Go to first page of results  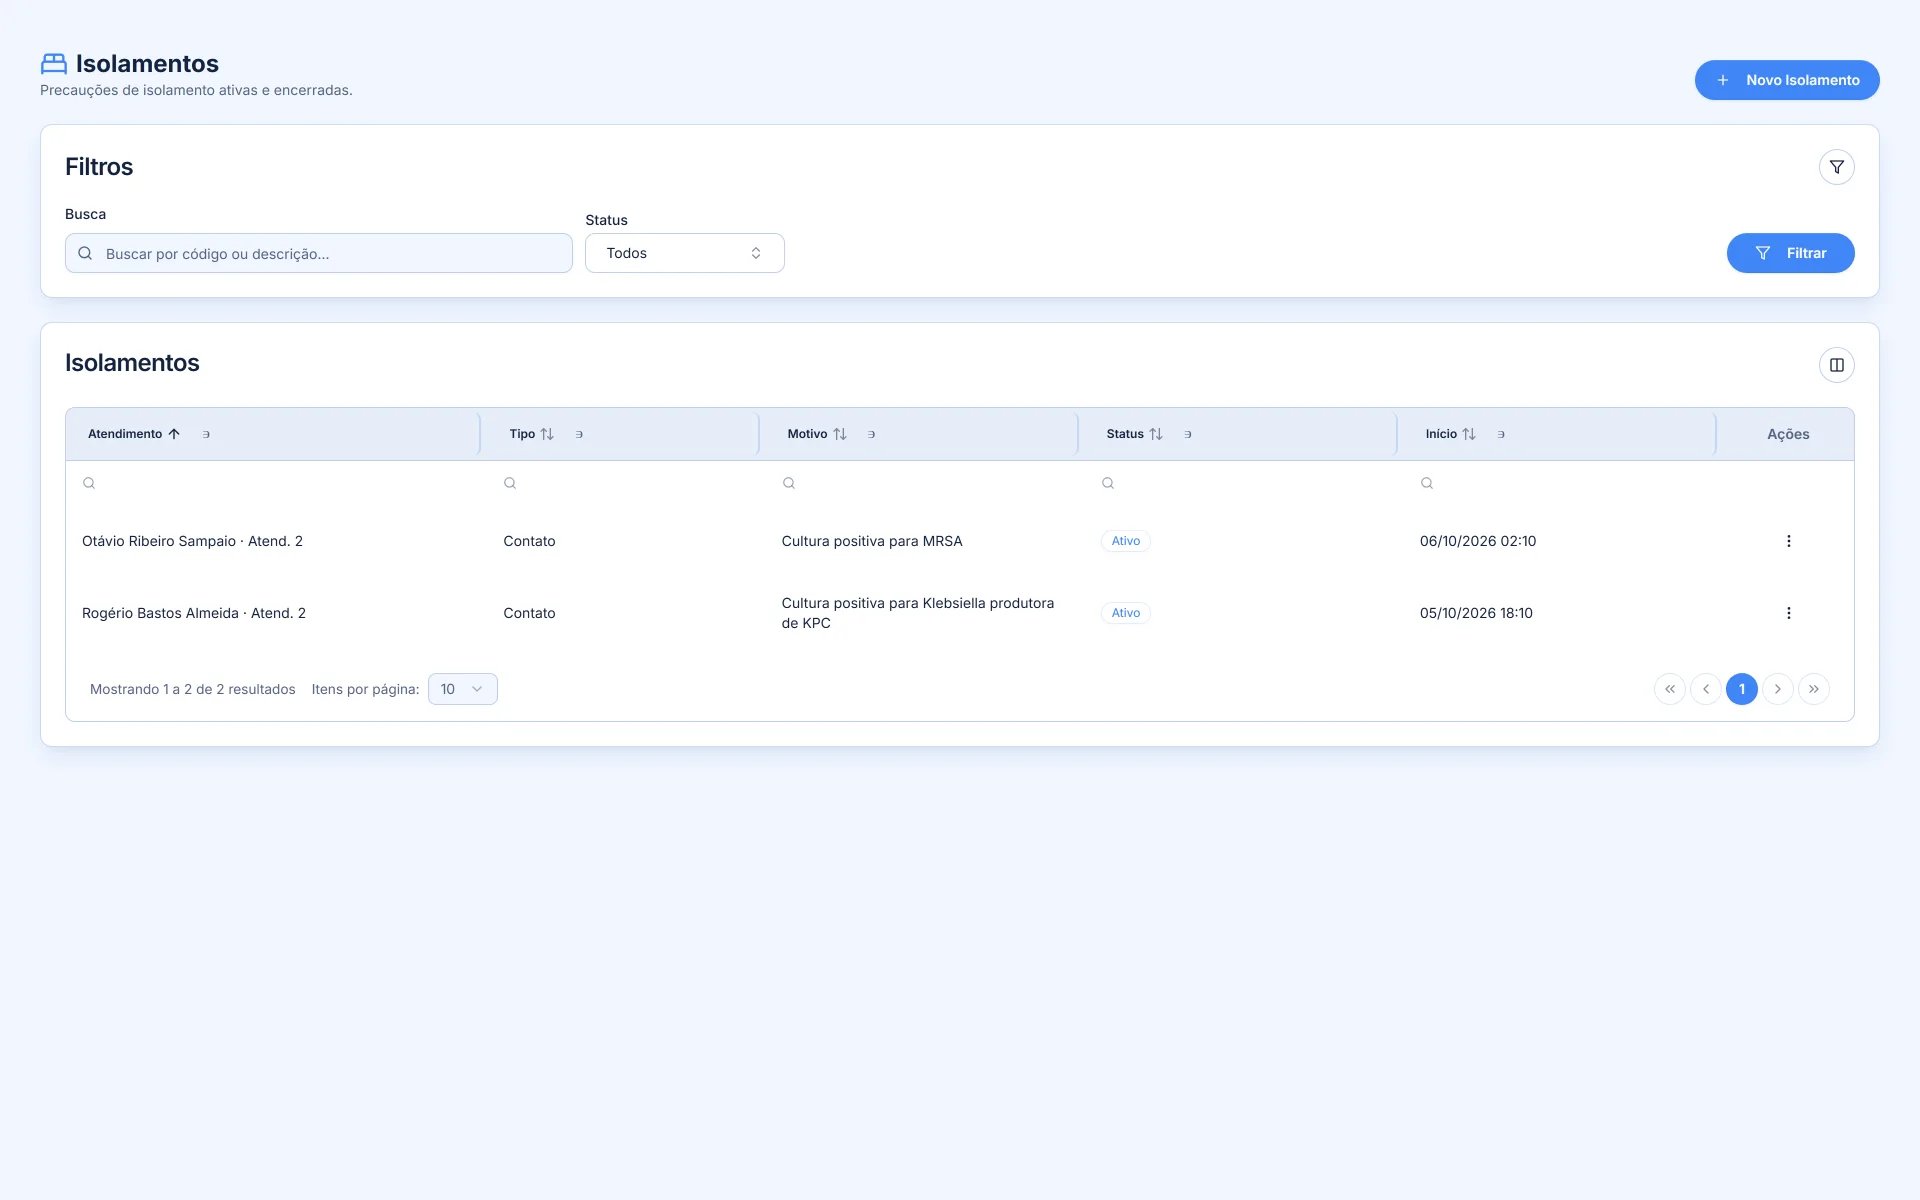[1670, 689]
